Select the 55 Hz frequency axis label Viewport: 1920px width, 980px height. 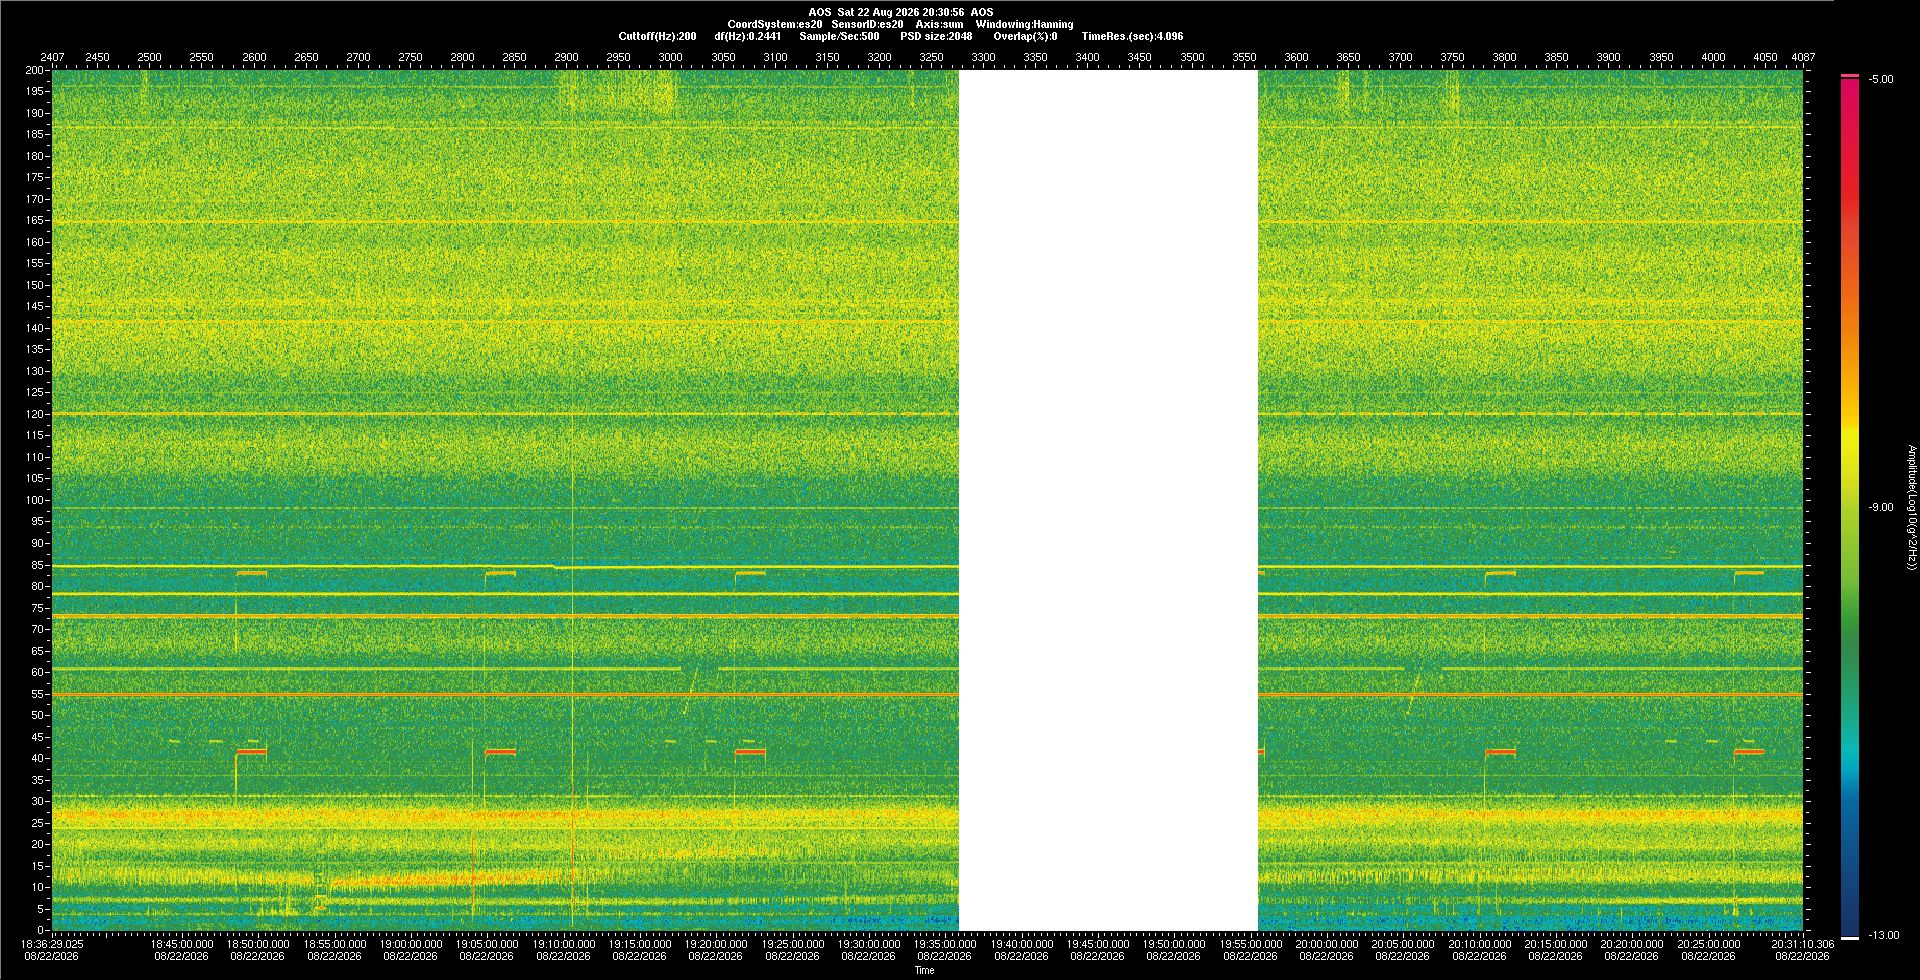(38, 694)
